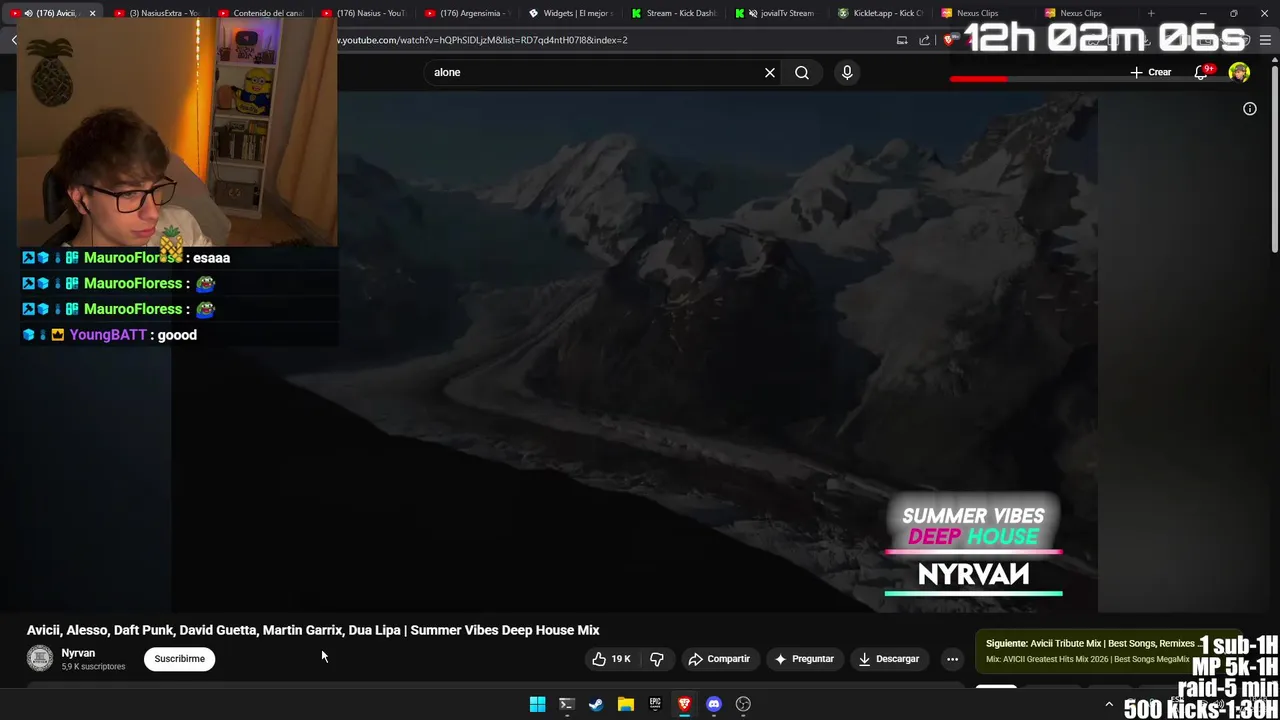Click the video player area
The image size is (1280, 720).
click(x=635, y=352)
